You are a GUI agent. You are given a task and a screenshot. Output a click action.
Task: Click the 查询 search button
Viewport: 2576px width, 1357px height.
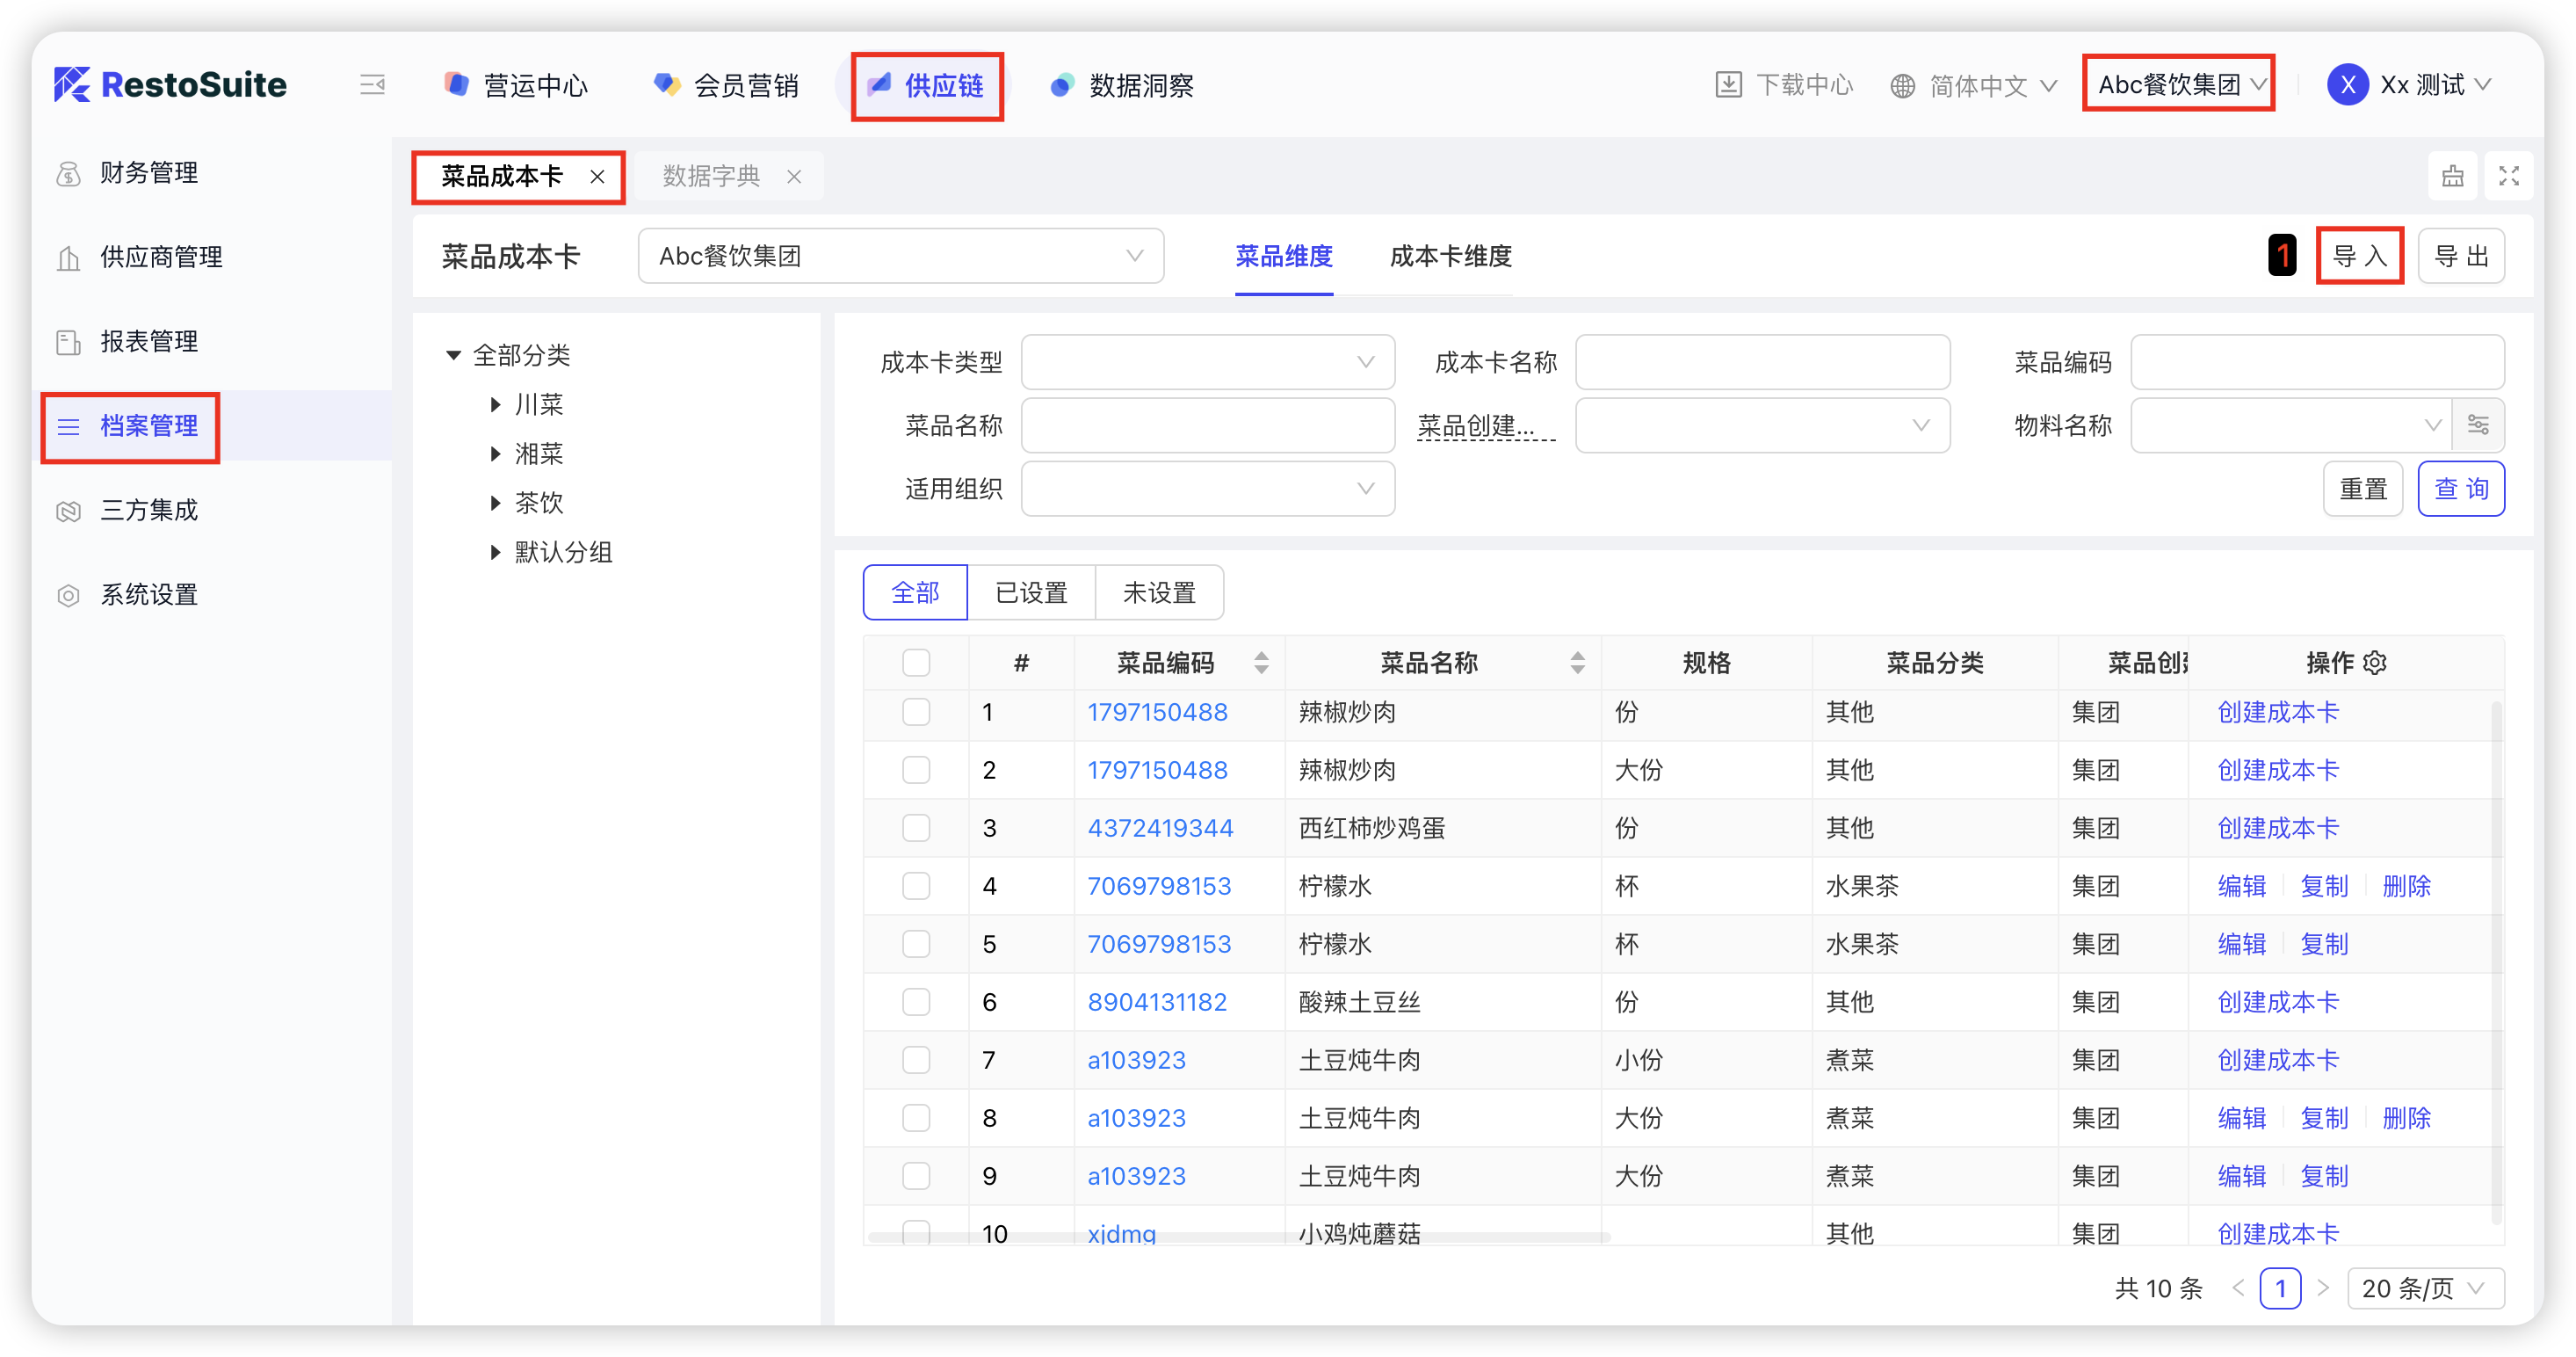pyautogui.click(x=2460, y=489)
